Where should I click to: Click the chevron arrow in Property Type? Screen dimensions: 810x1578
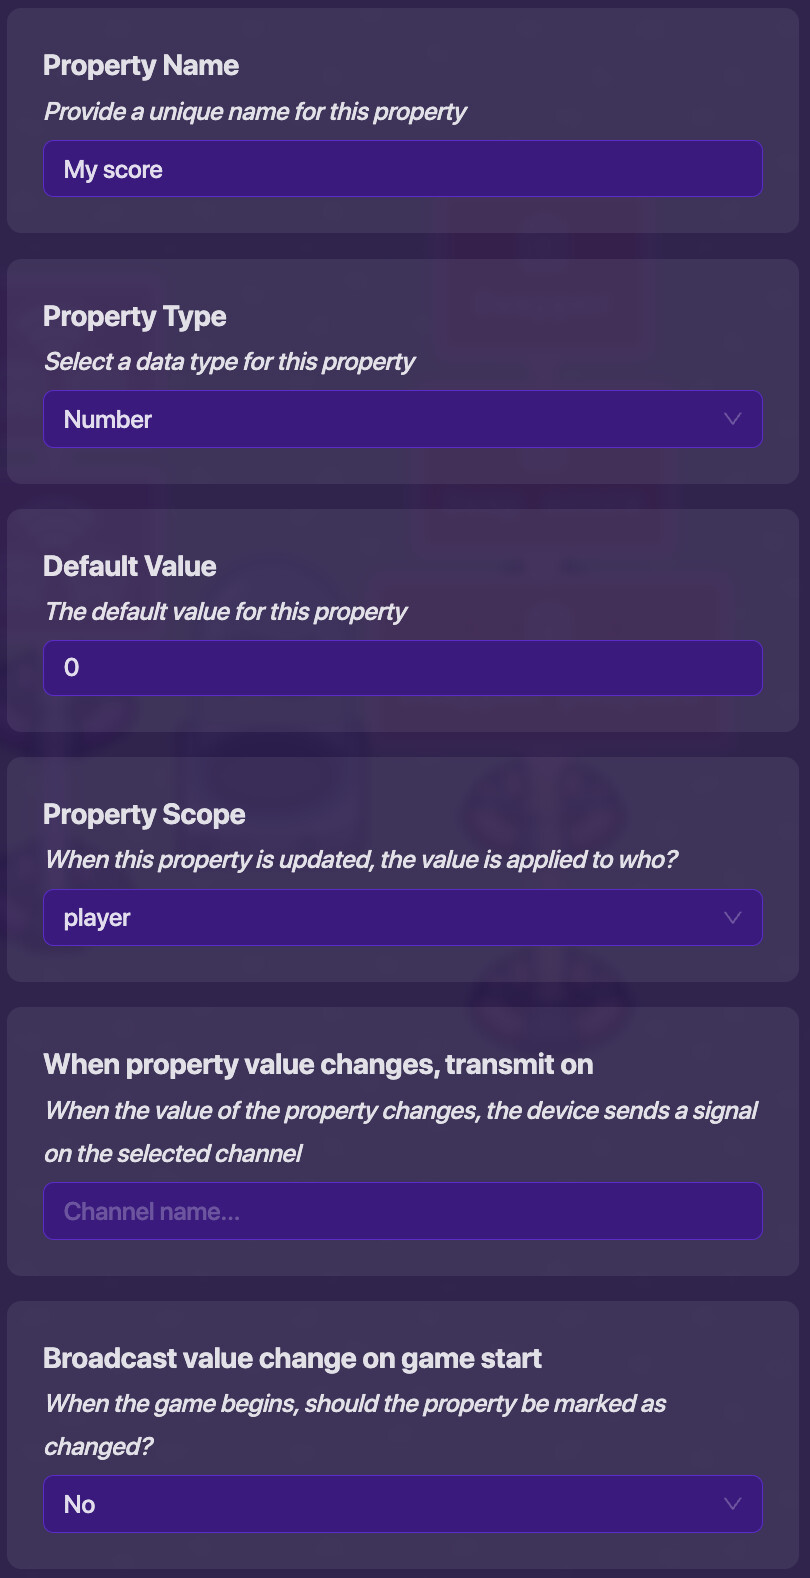[x=732, y=419]
